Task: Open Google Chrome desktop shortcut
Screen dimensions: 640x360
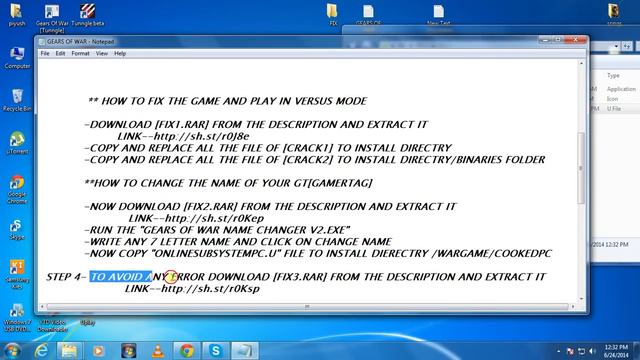Action: [x=17, y=189]
